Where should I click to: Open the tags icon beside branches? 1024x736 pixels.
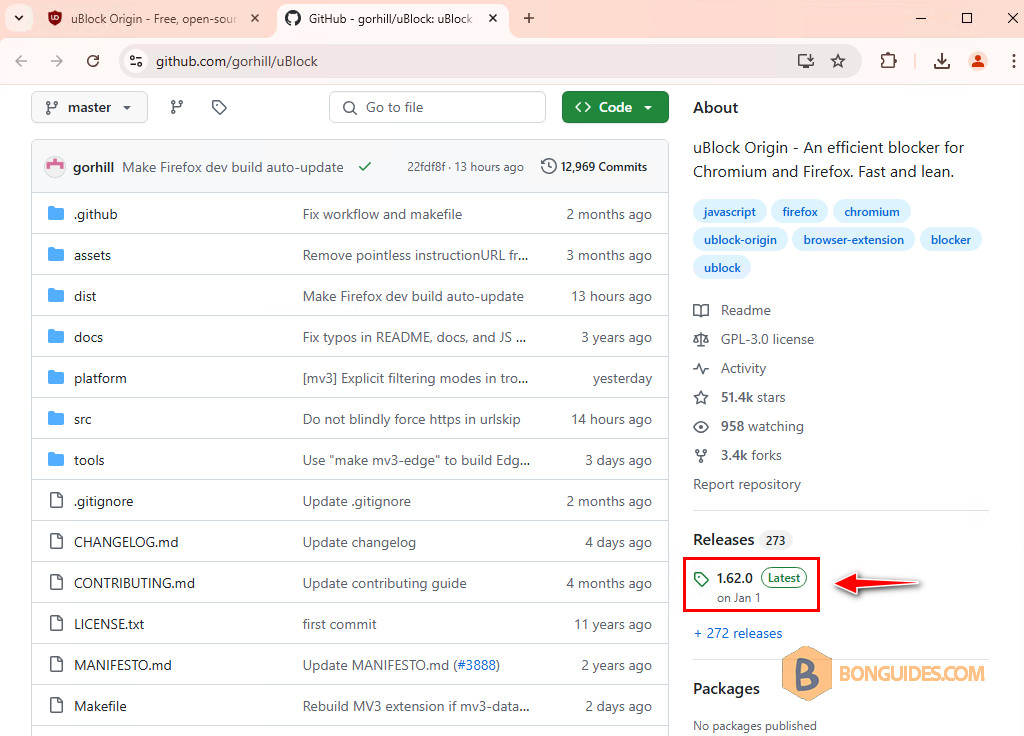(219, 107)
